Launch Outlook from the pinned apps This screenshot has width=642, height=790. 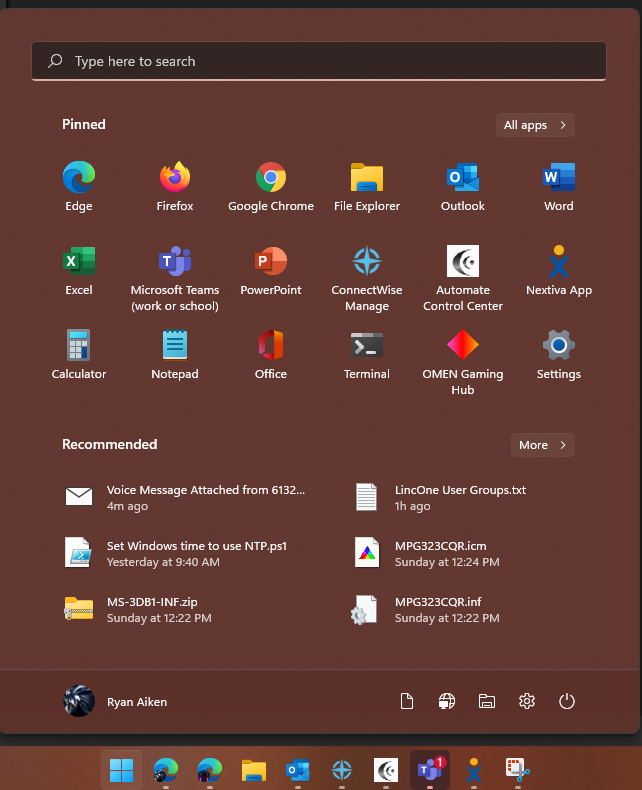coord(463,186)
